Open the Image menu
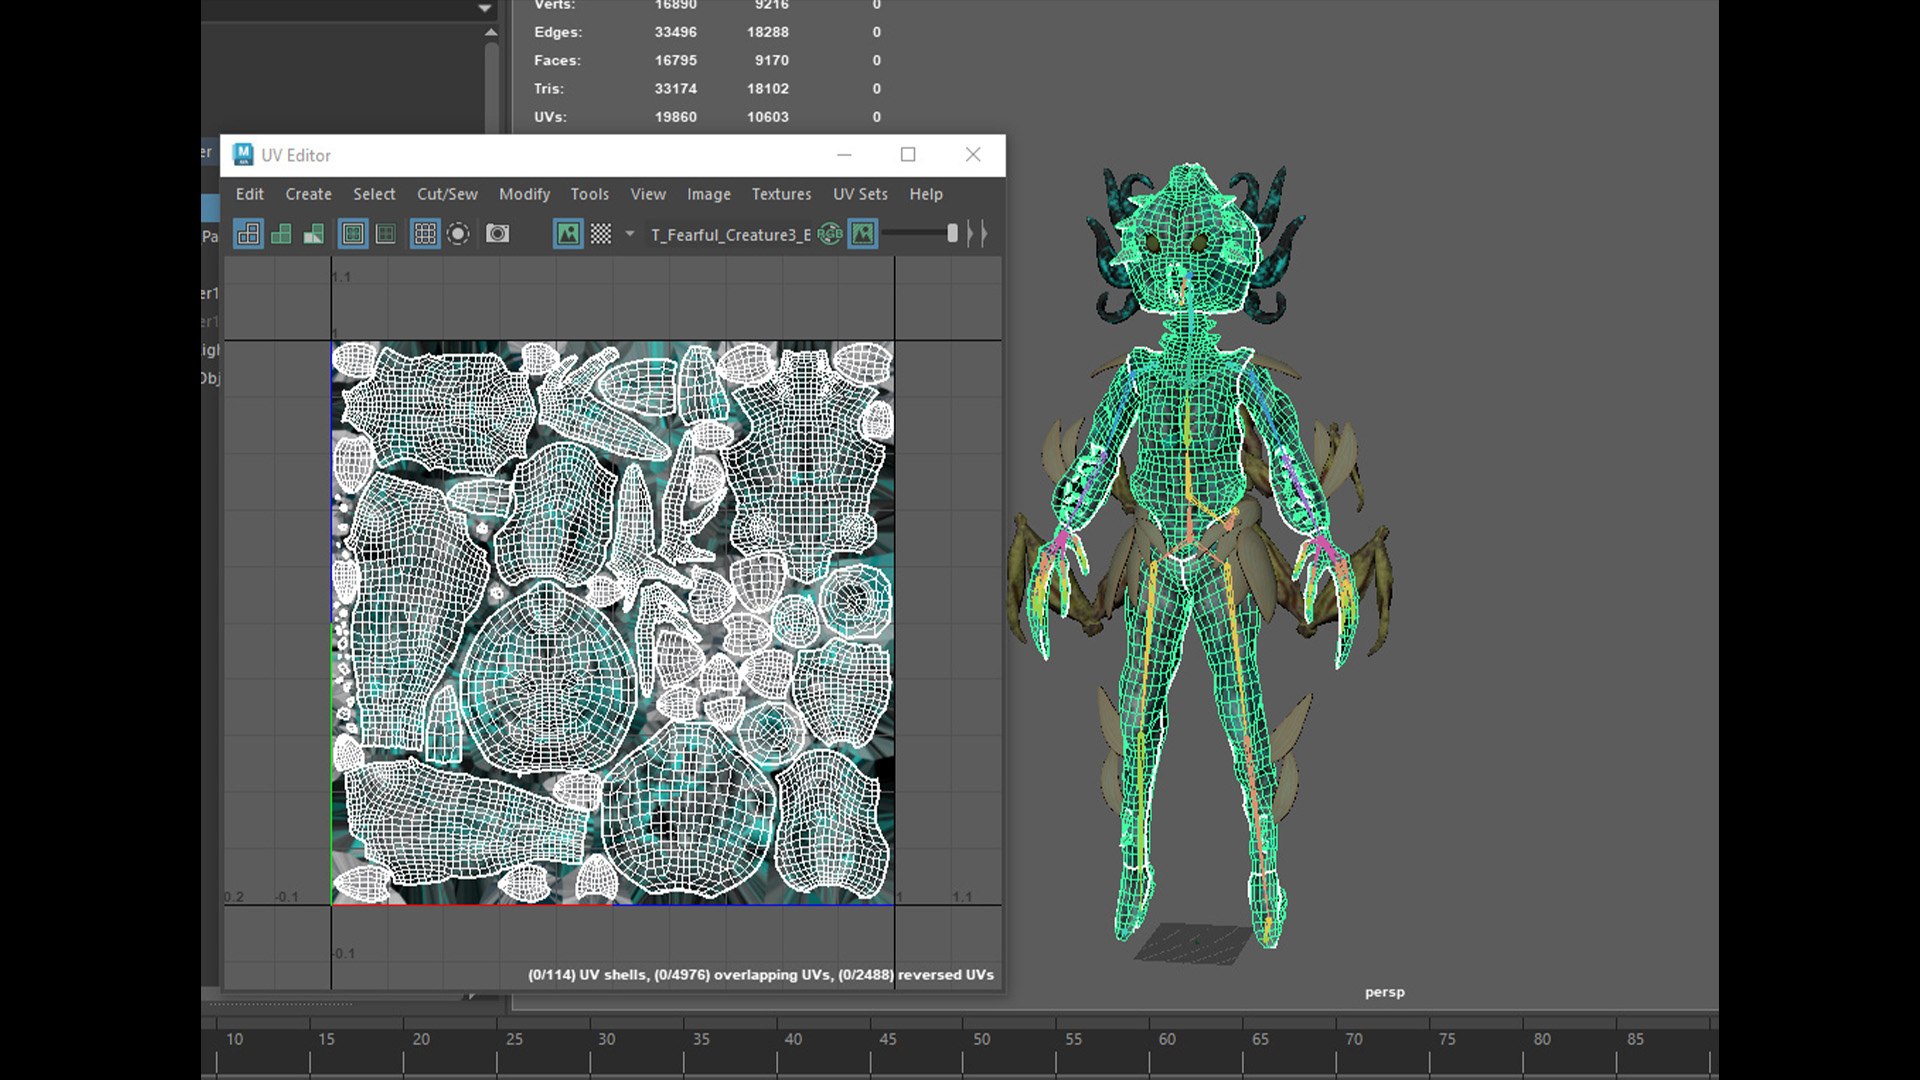The width and height of the screenshot is (1920, 1080). pos(709,194)
